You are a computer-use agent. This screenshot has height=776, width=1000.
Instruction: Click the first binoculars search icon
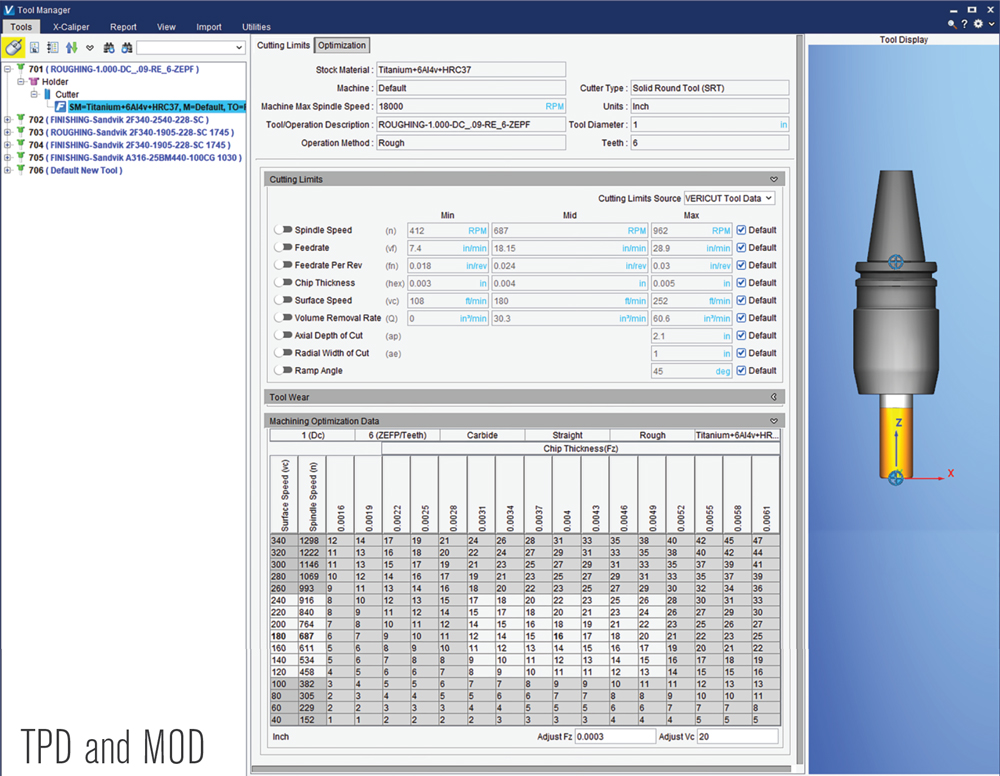click(x=109, y=47)
